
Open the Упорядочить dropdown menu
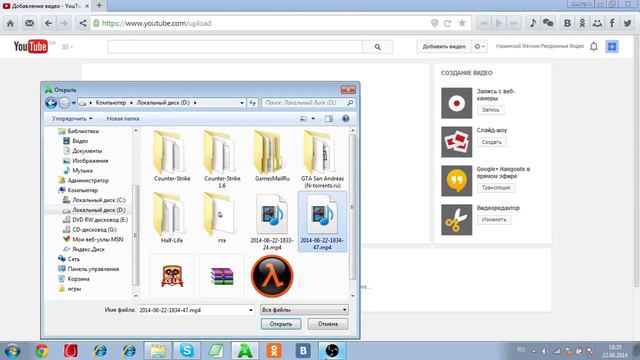(x=72, y=119)
